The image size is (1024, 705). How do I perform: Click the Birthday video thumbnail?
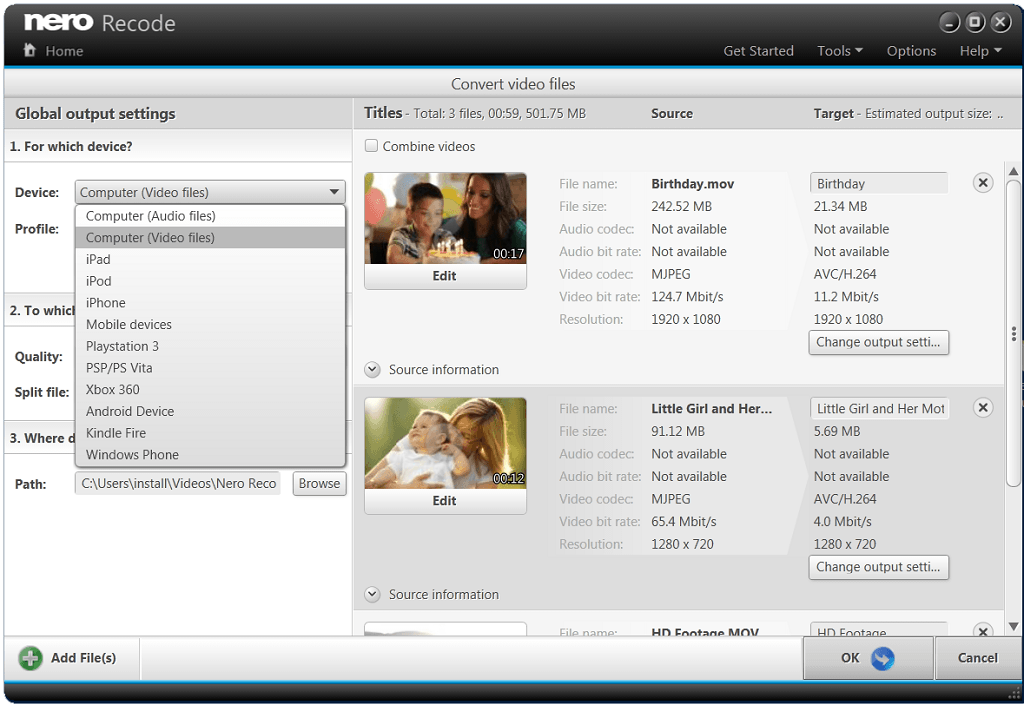point(445,218)
